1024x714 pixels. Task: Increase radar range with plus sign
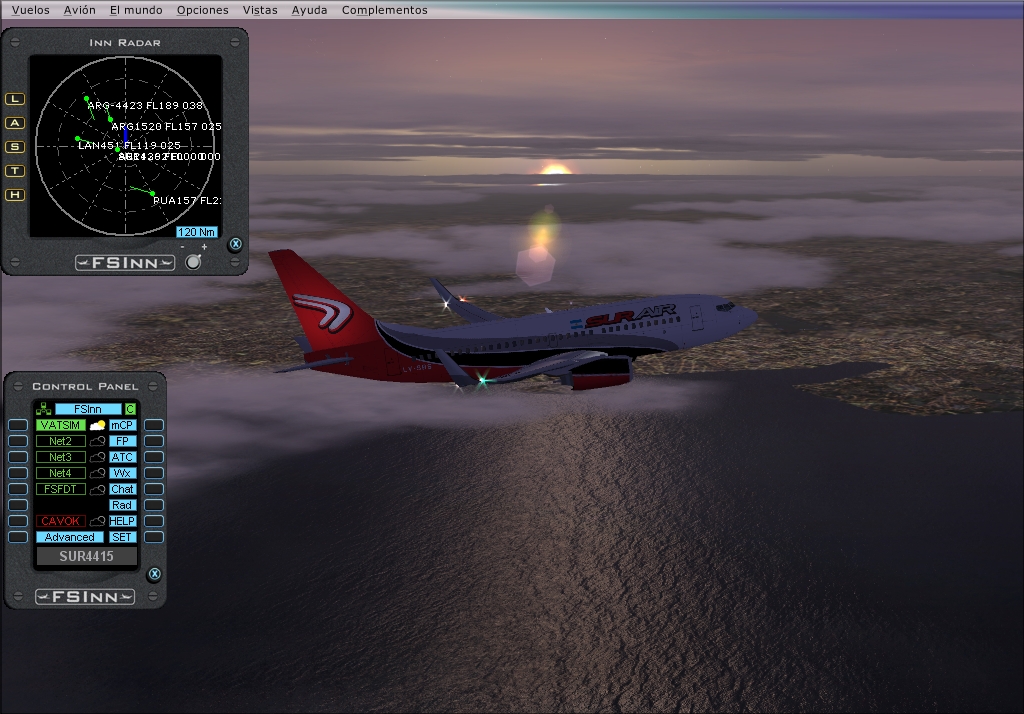[204, 247]
